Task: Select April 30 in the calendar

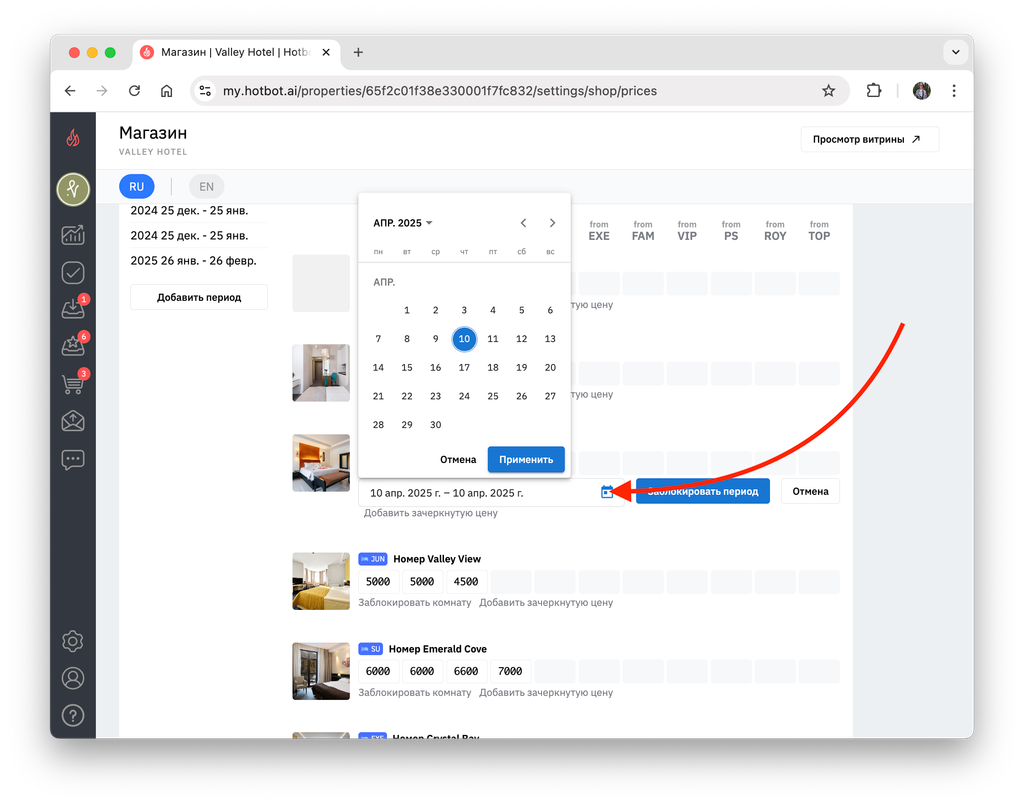Action: (x=436, y=424)
